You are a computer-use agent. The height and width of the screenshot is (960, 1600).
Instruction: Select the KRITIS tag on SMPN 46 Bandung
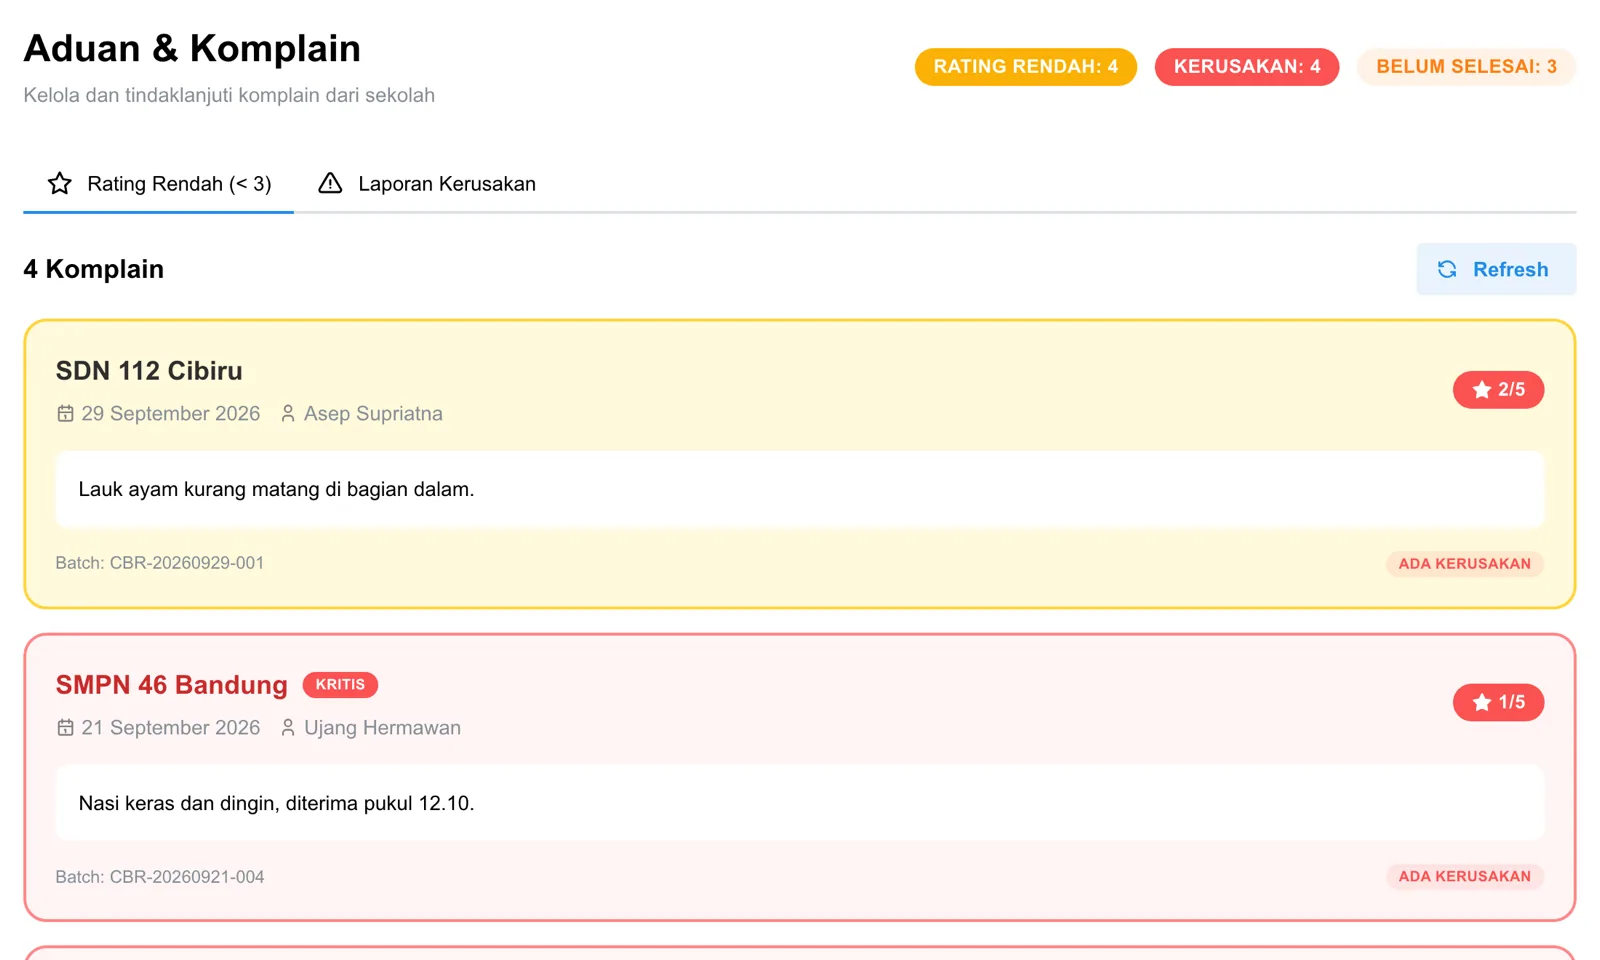point(340,684)
